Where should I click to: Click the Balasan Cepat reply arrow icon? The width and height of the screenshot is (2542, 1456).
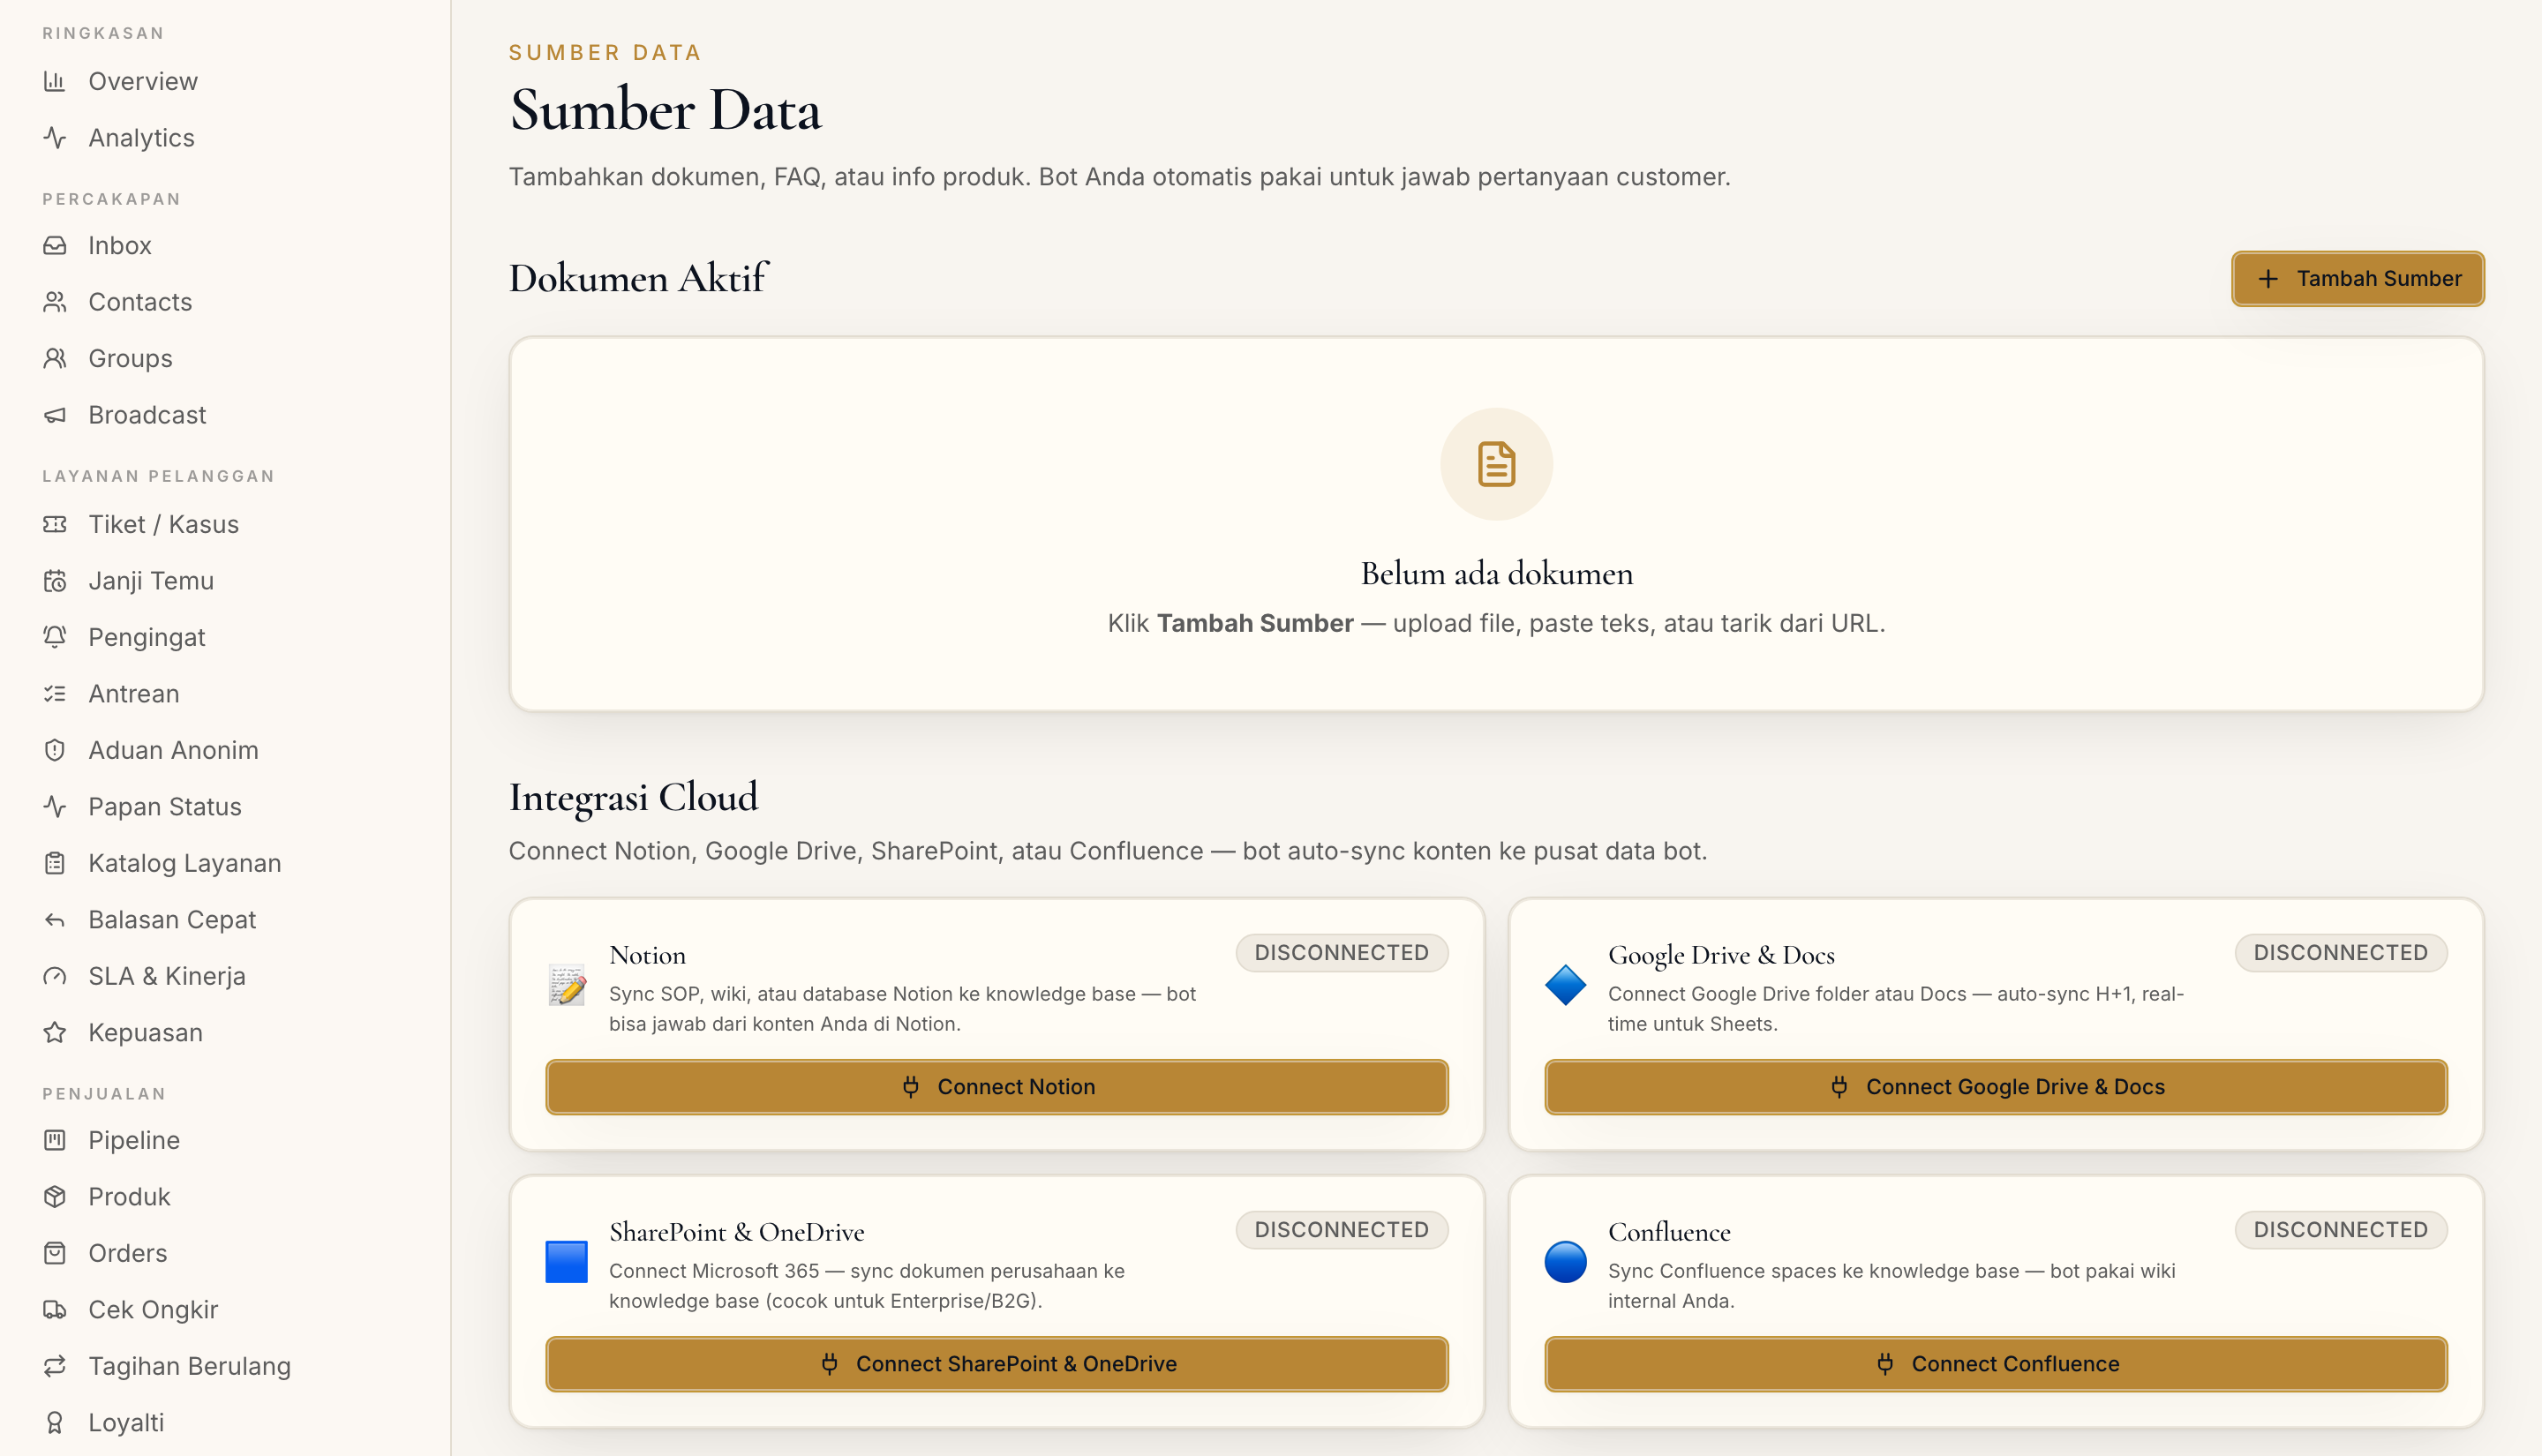pyautogui.click(x=55, y=920)
